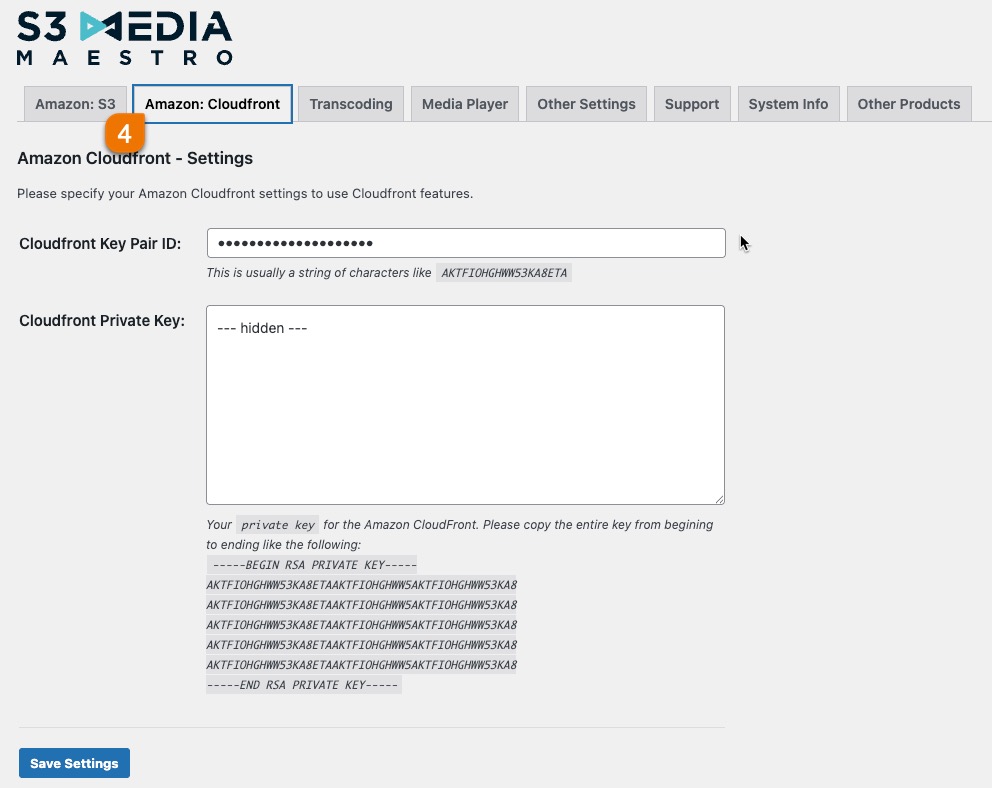Viewport: 992px width, 788px height.
Task: Click the Amazon Cloudfront - Settings heading
Action: pyautogui.click(x=135, y=158)
